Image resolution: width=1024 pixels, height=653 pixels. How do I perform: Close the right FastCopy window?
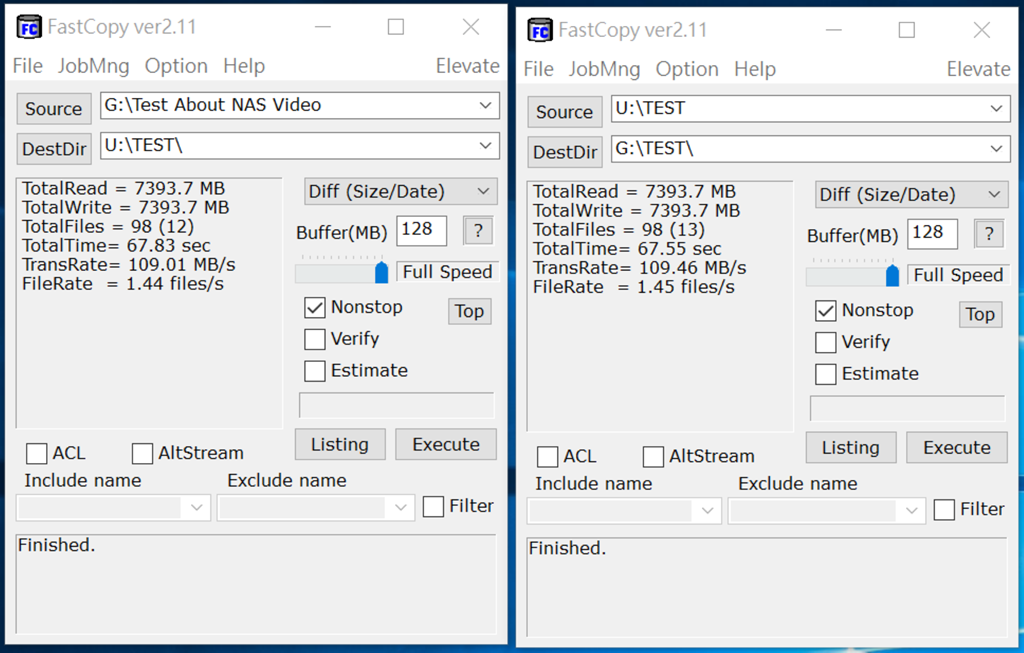(982, 30)
